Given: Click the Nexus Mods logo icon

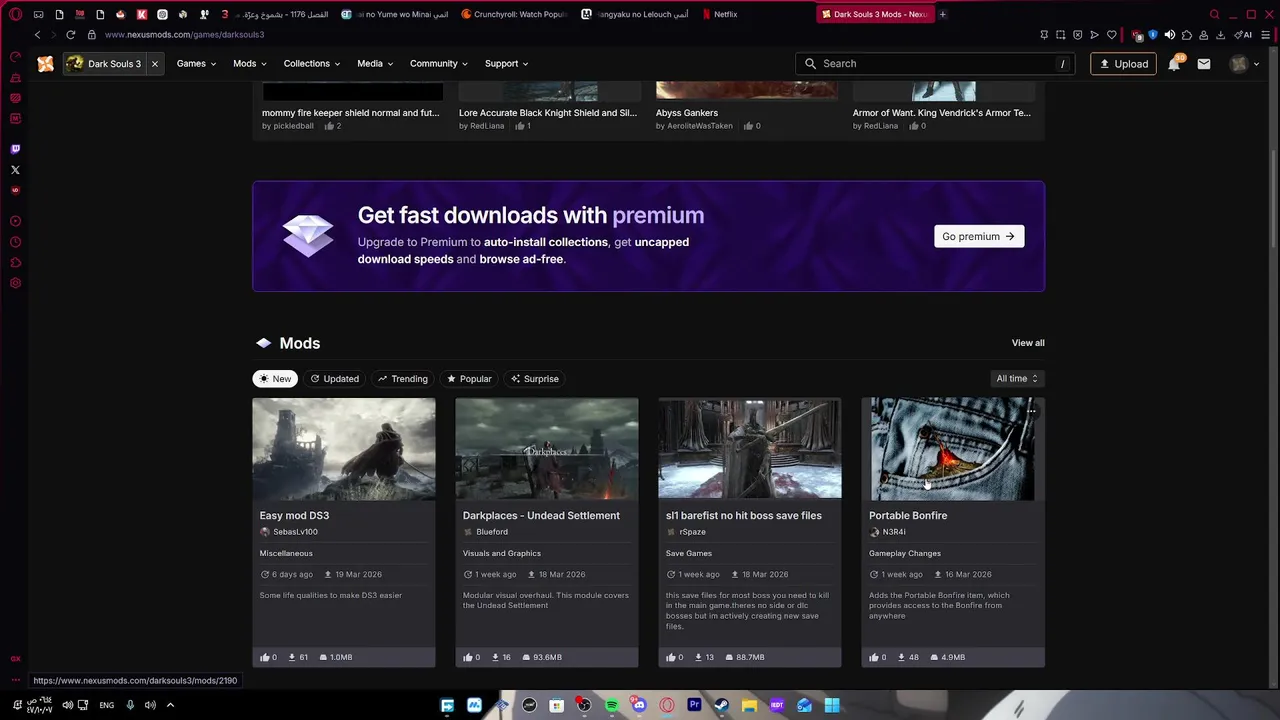Looking at the screenshot, I should (x=46, y=64).
